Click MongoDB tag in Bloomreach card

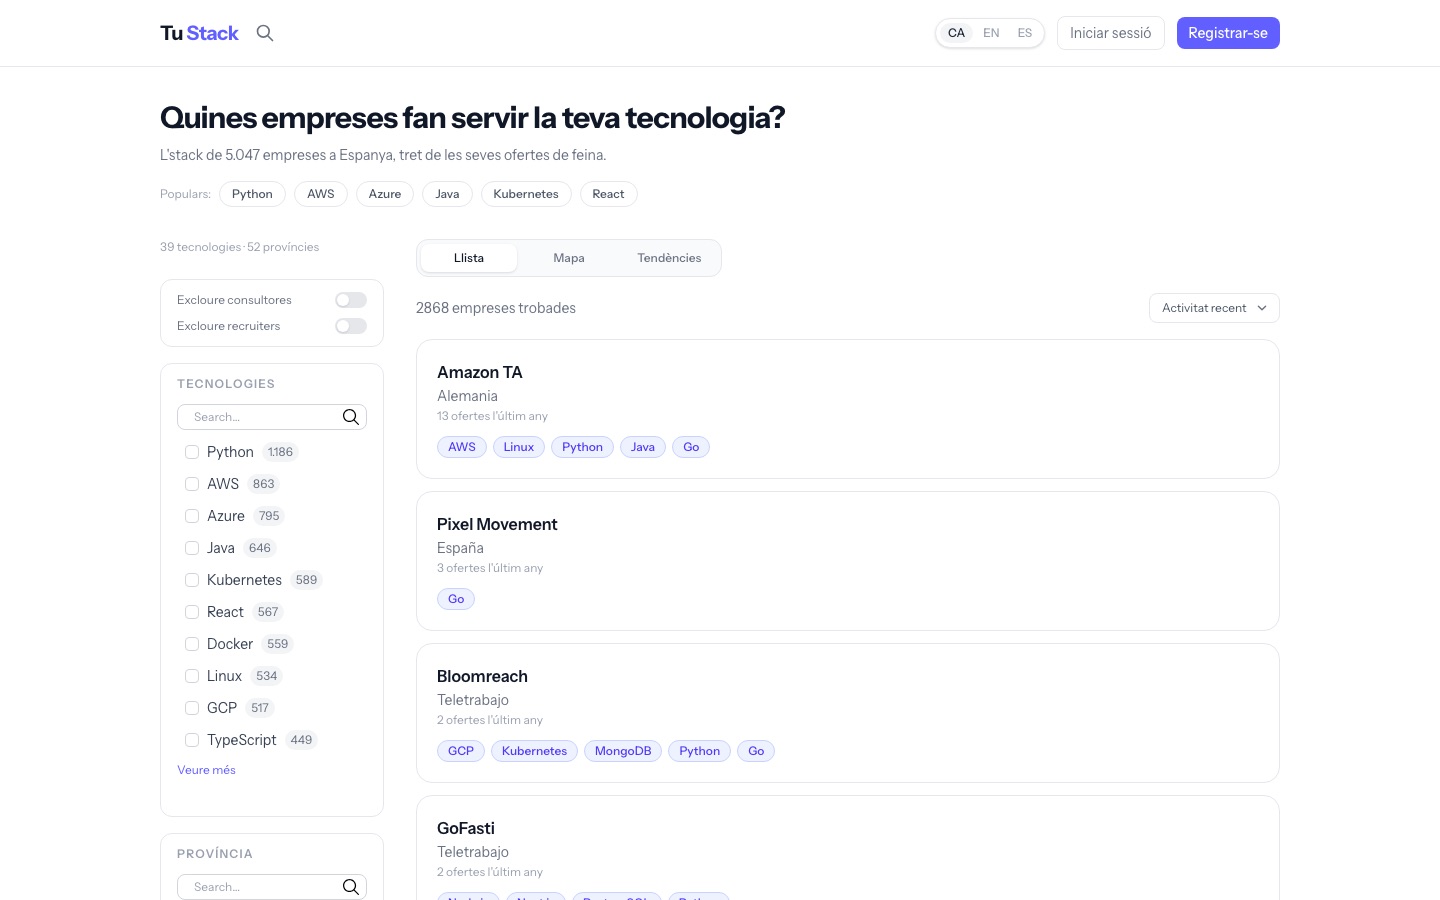(x=623, y=751)
